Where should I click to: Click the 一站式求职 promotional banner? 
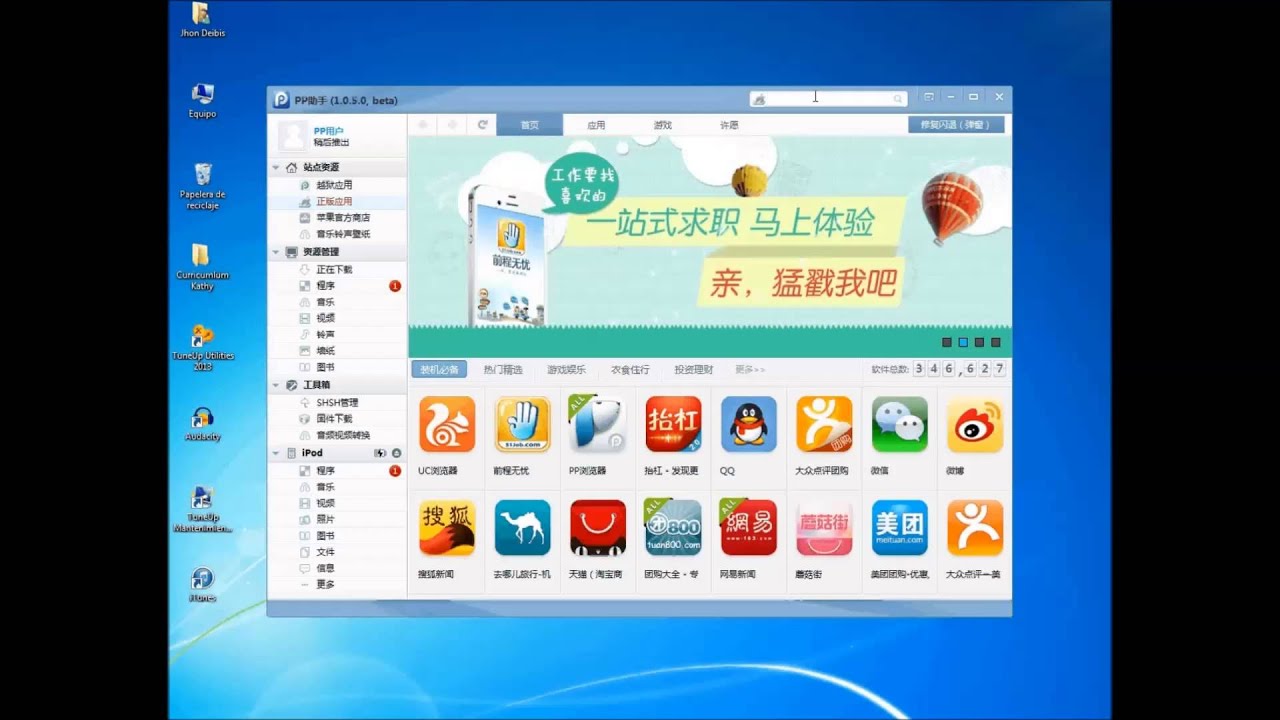tap(710, 247)
